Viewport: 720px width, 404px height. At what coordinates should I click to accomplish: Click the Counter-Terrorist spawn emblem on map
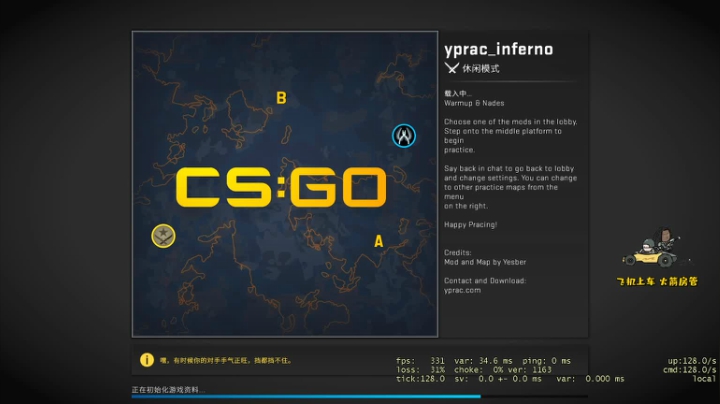[x=404, y=135]
